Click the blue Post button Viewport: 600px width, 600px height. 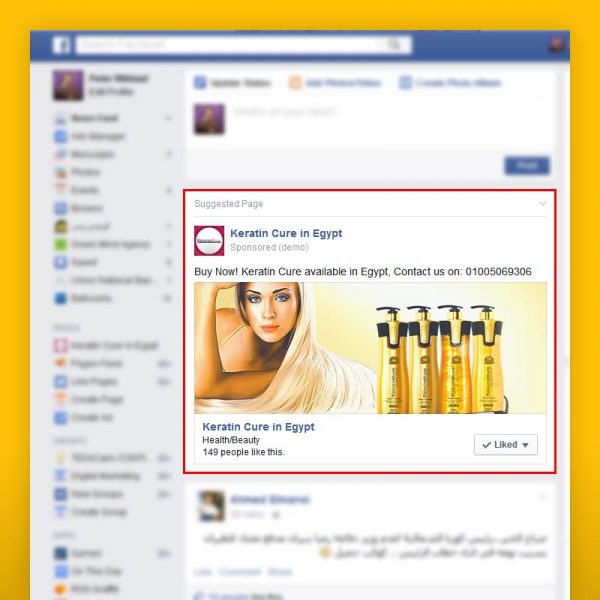527,166
